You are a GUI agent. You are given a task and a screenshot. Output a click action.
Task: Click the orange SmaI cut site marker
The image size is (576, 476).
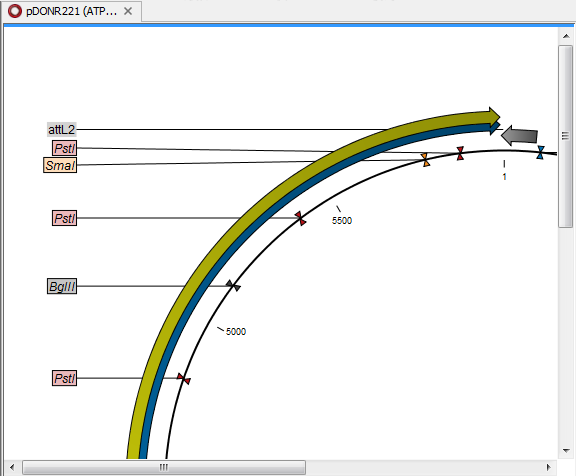tap(425, 160)
